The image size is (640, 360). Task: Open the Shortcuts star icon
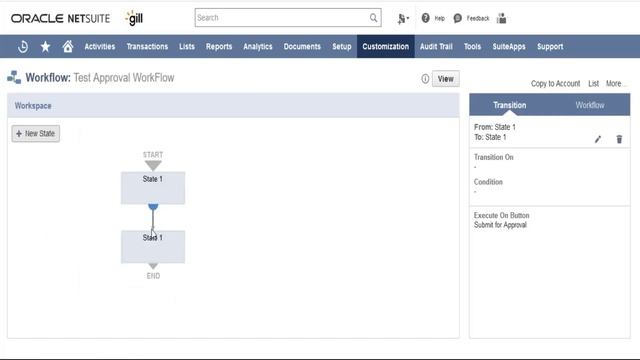[x=45, y=47]
